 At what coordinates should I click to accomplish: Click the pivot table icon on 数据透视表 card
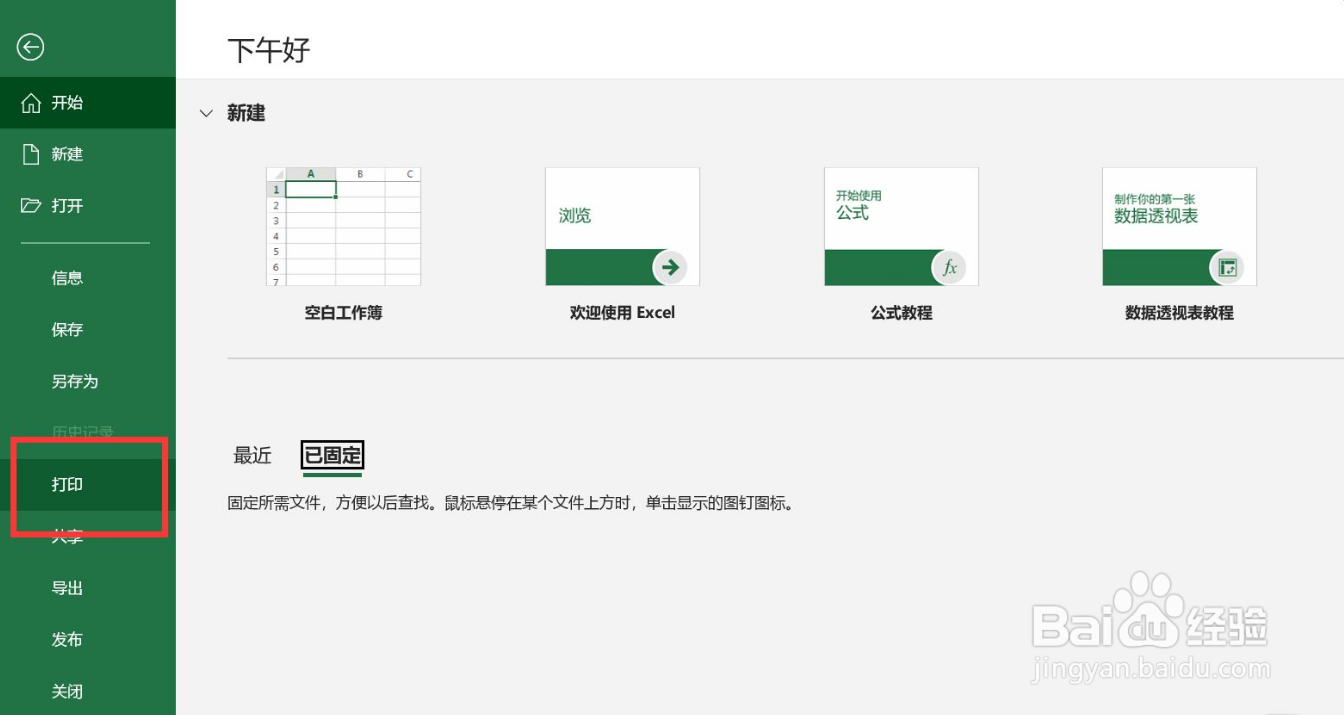tap(1227, 267)
